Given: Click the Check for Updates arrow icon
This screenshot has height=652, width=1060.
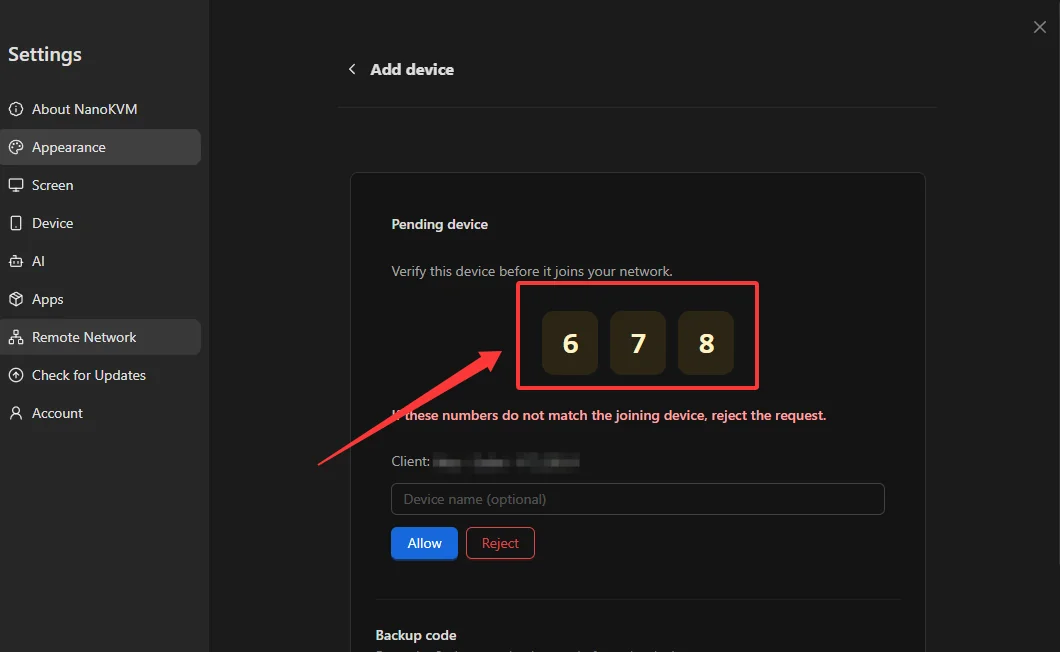Looking at the screenshot, I should [x=16, y=375].
